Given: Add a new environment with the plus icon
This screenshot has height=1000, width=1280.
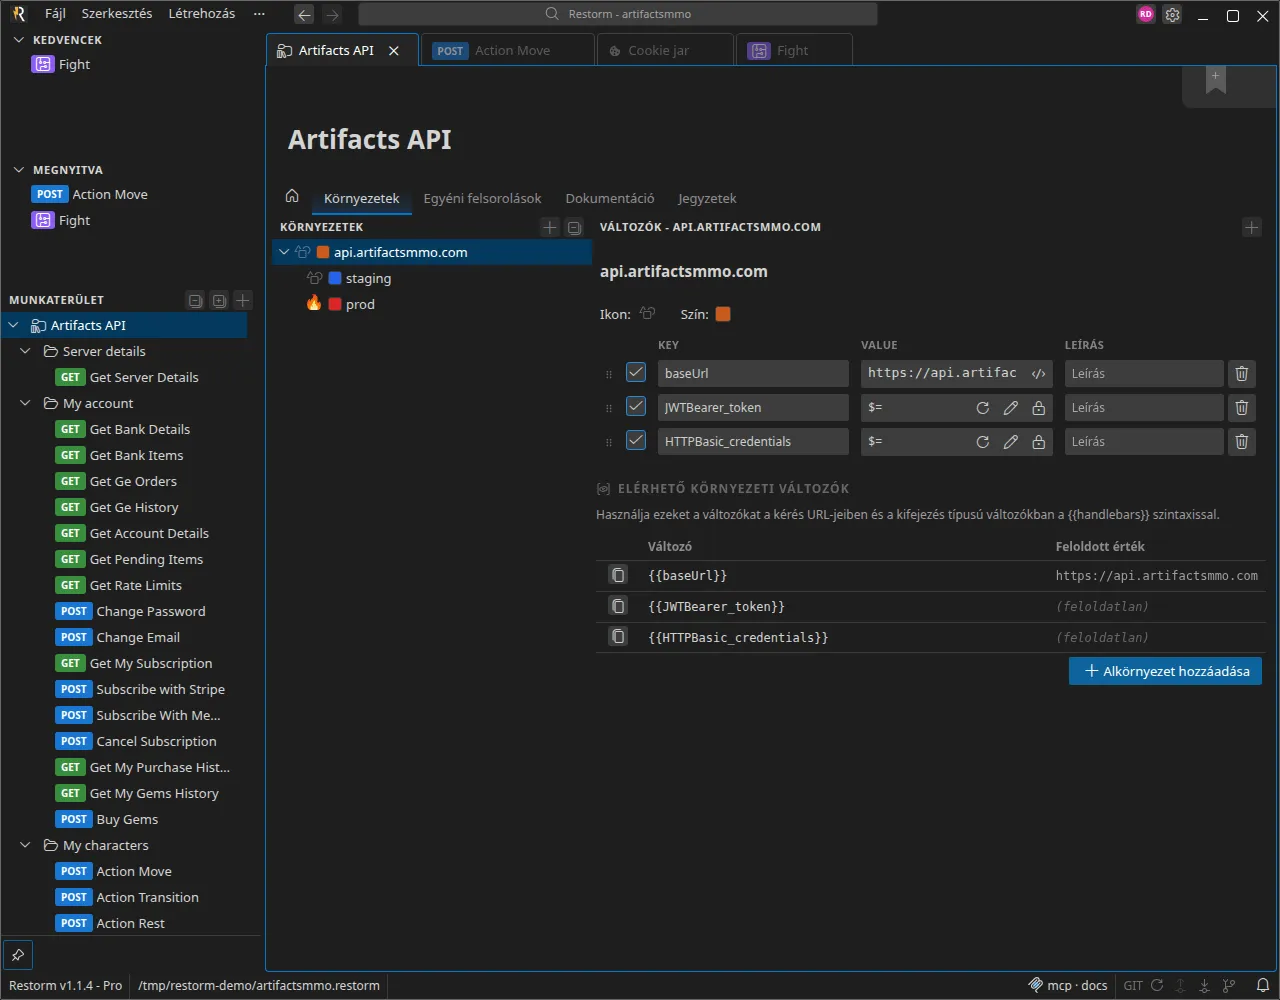Looking at the screenshot, I should coord(549,227).
